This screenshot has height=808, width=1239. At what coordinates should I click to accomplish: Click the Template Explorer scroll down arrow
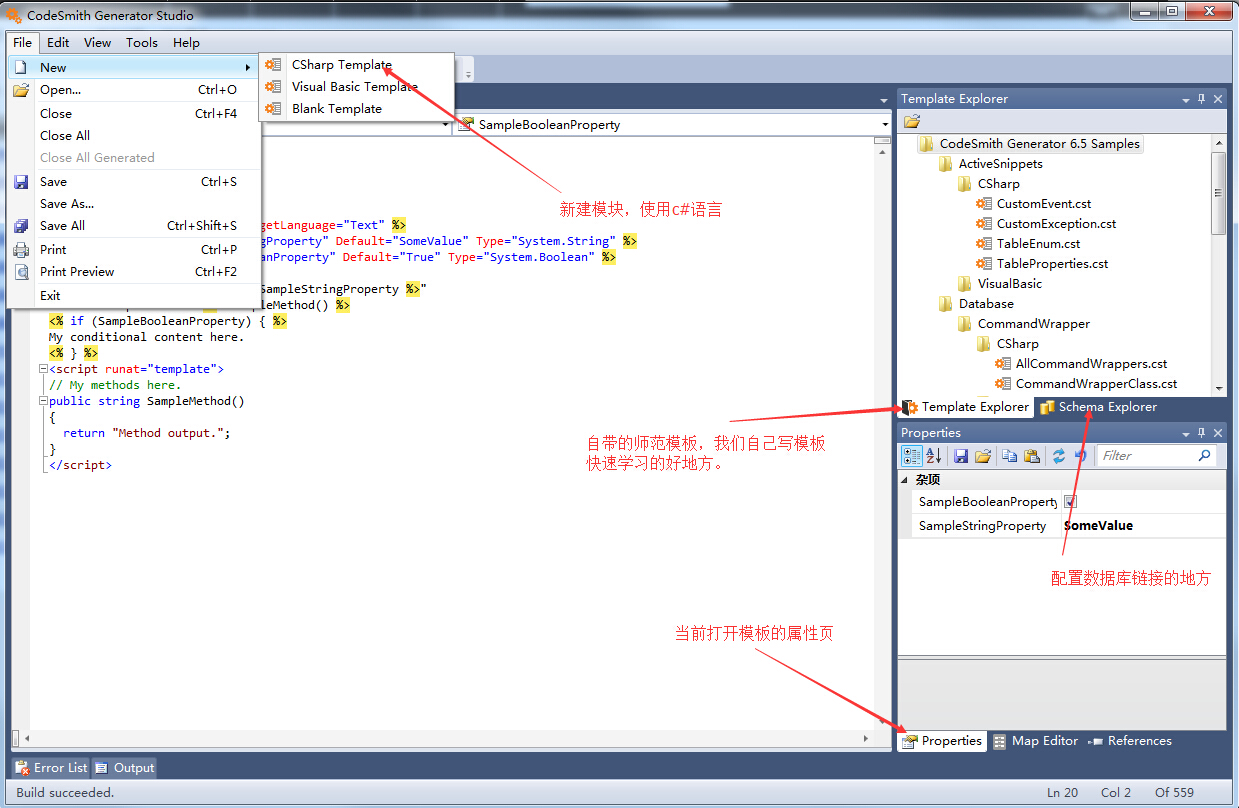pos(1218,388)
